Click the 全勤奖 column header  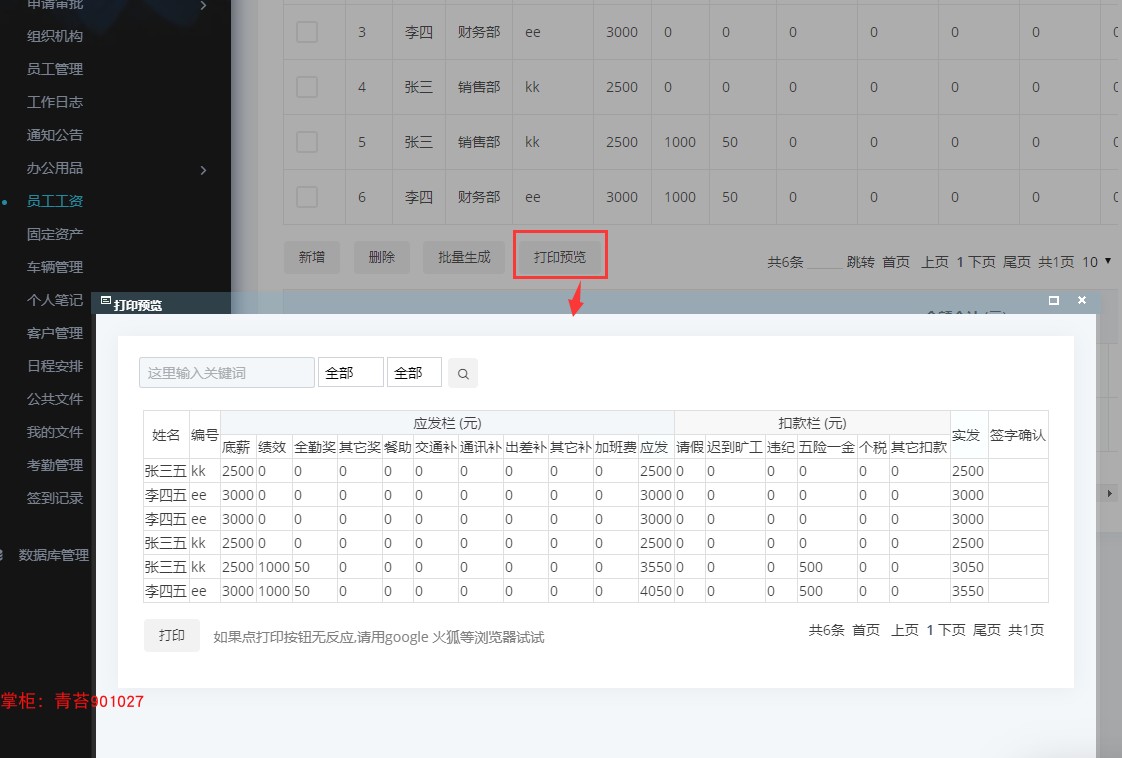[x=315, y=447]
